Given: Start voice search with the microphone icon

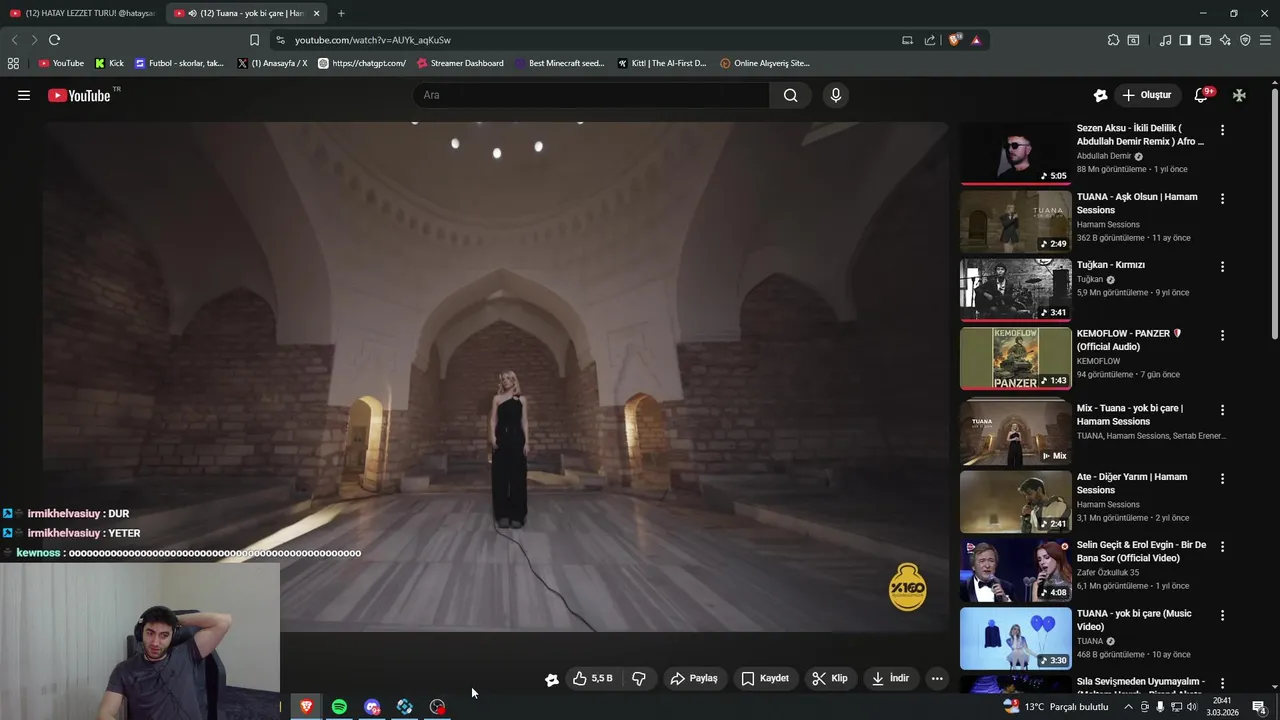Looking at the screenshot, I should (836, 95).
